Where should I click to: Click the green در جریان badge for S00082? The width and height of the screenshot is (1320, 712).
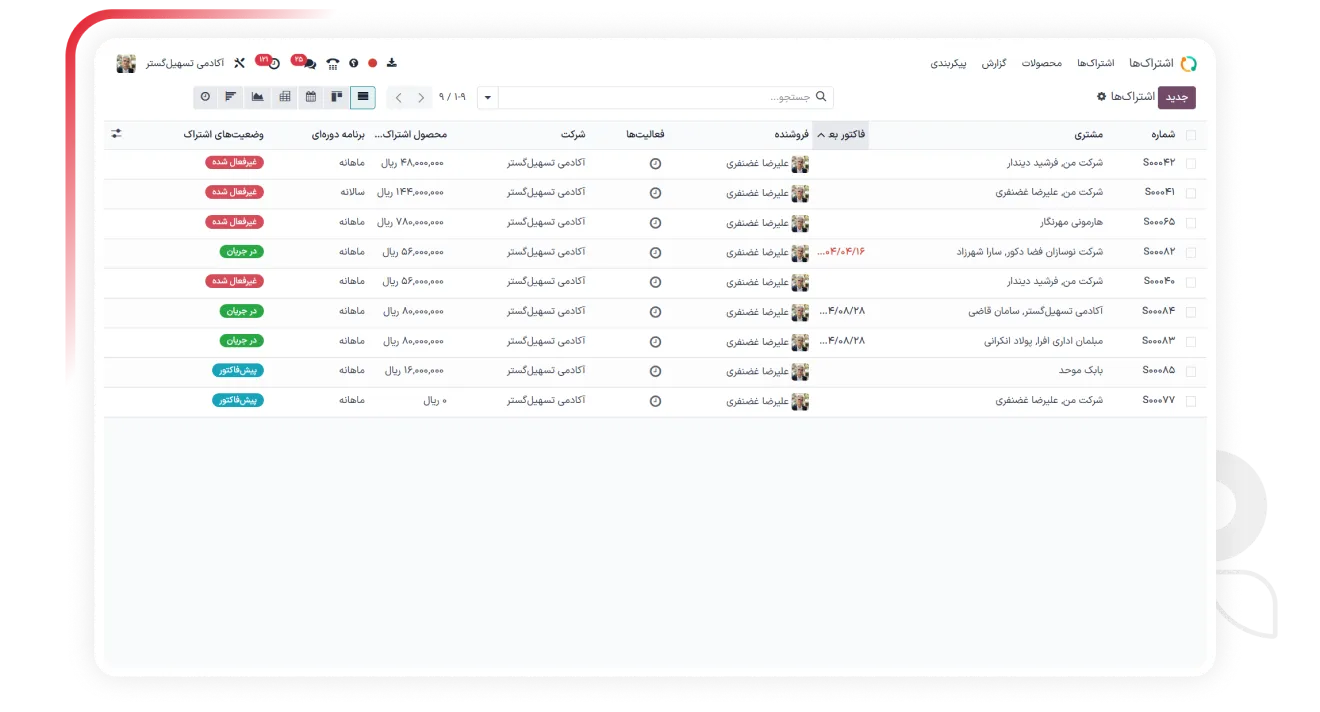coord(241,252)
